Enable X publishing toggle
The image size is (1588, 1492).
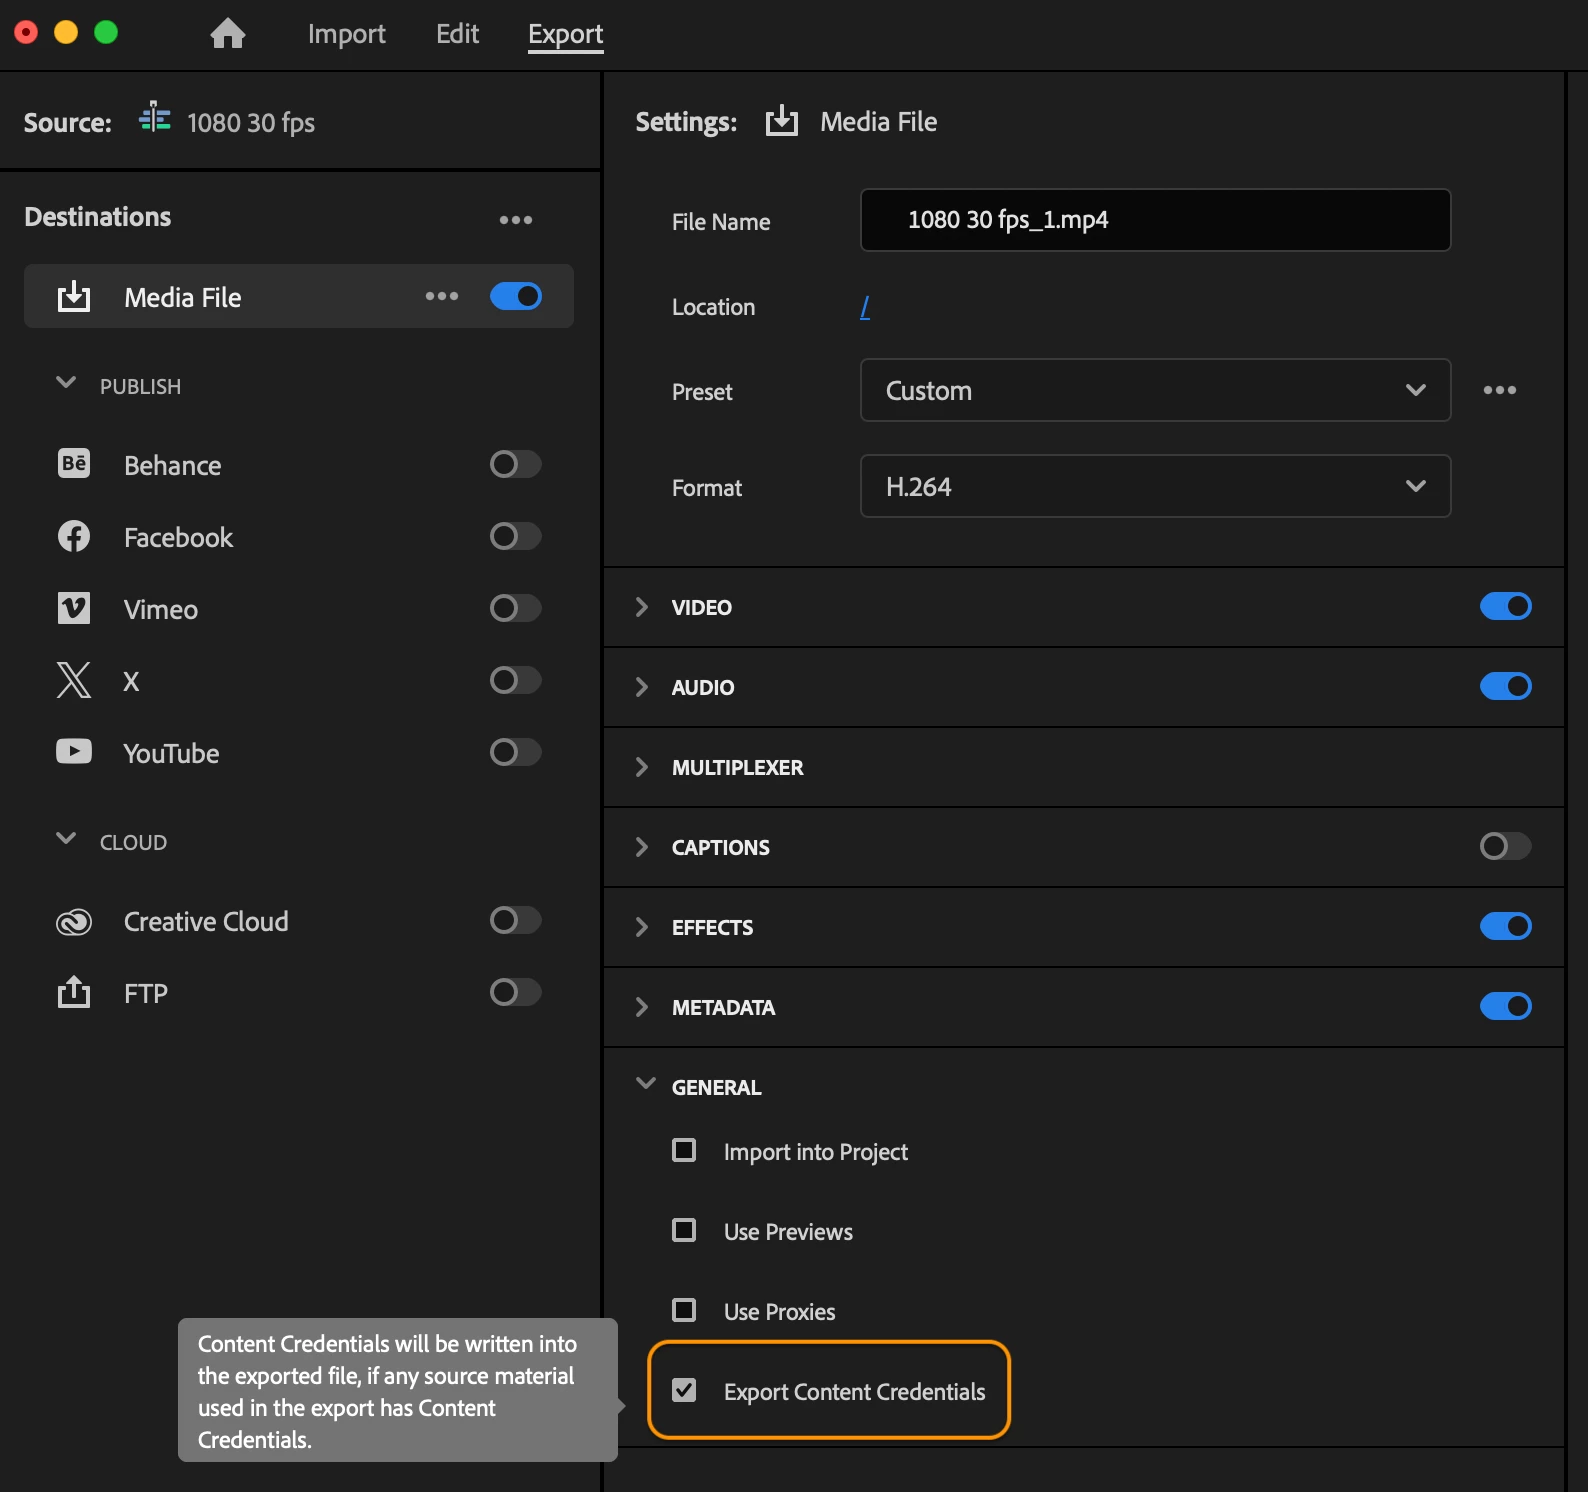click(516, 680)
